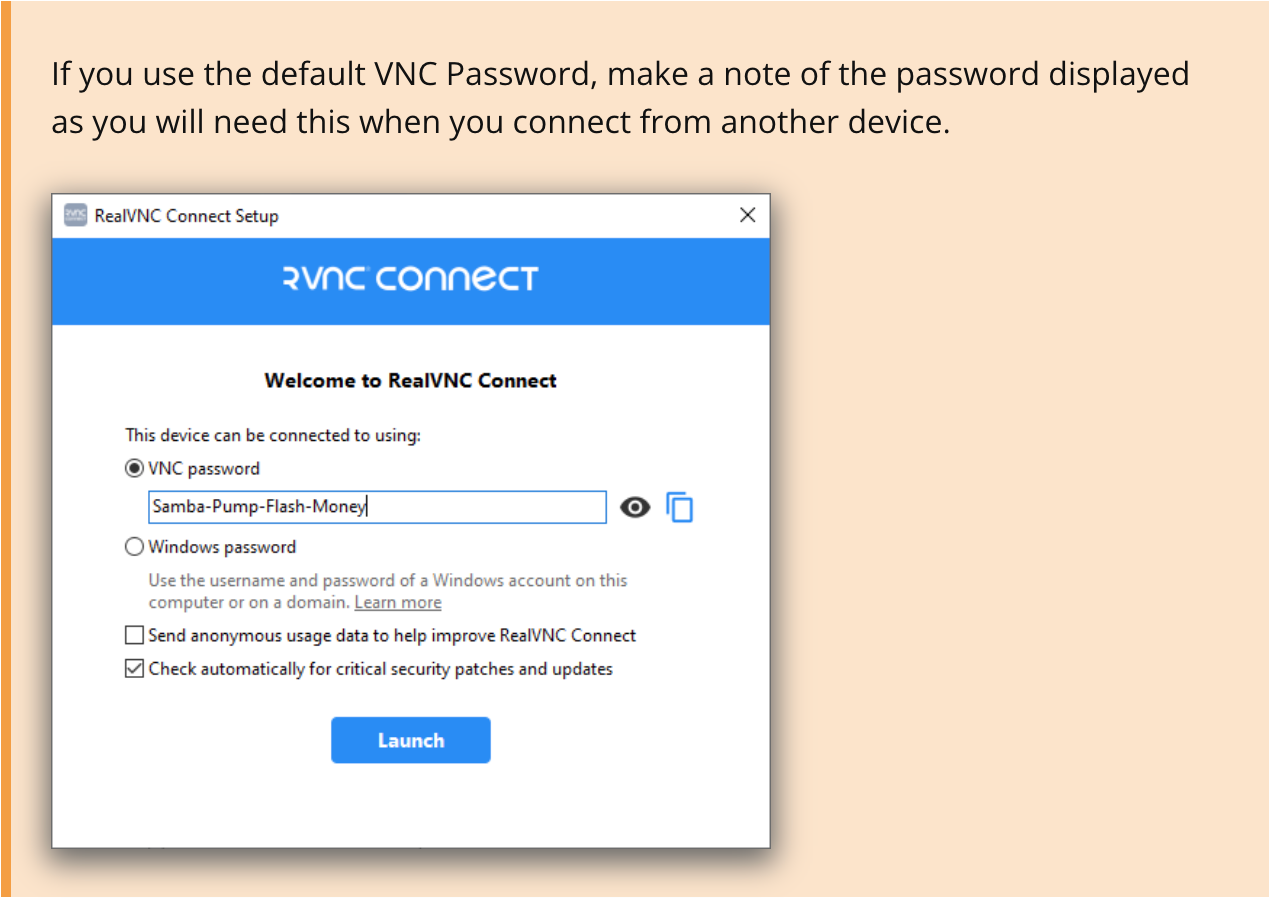The image size is (1274, 898).
Task: Select the Windows password radio button
Action: [x=134, y=547]
